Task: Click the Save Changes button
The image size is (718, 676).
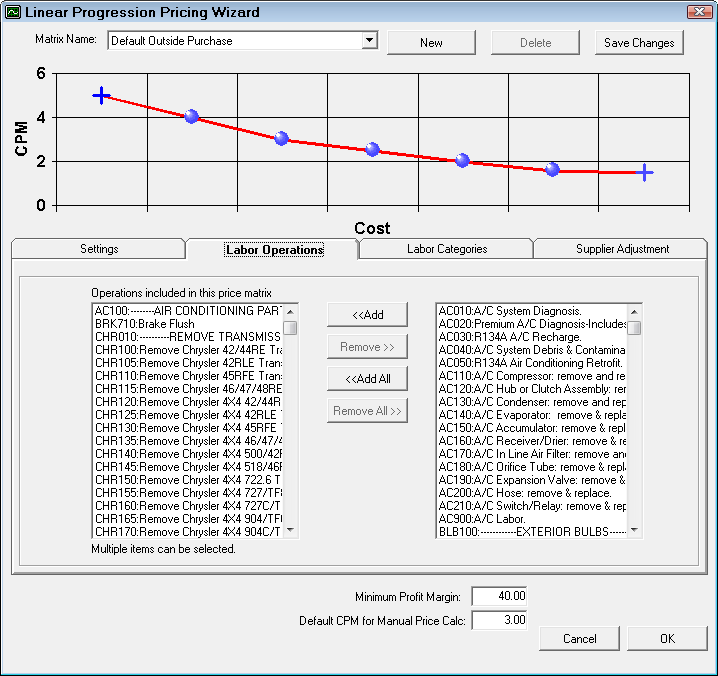Action: [639, 43]
